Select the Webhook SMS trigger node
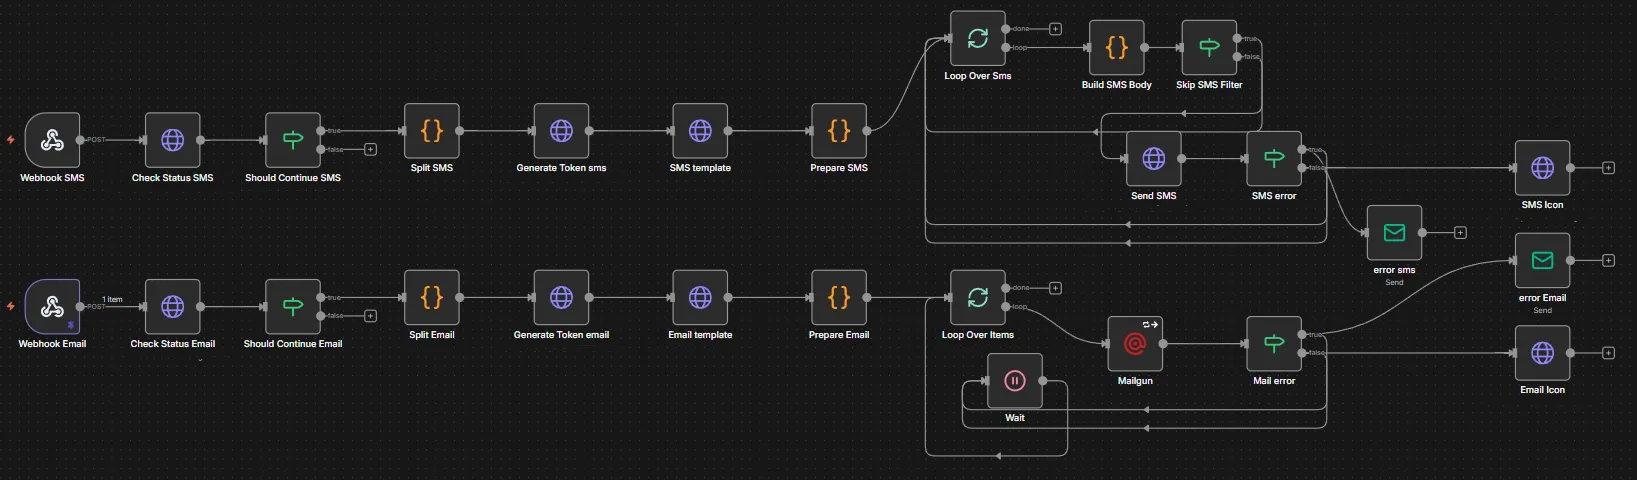1637x480 pixels. (52, 140)
